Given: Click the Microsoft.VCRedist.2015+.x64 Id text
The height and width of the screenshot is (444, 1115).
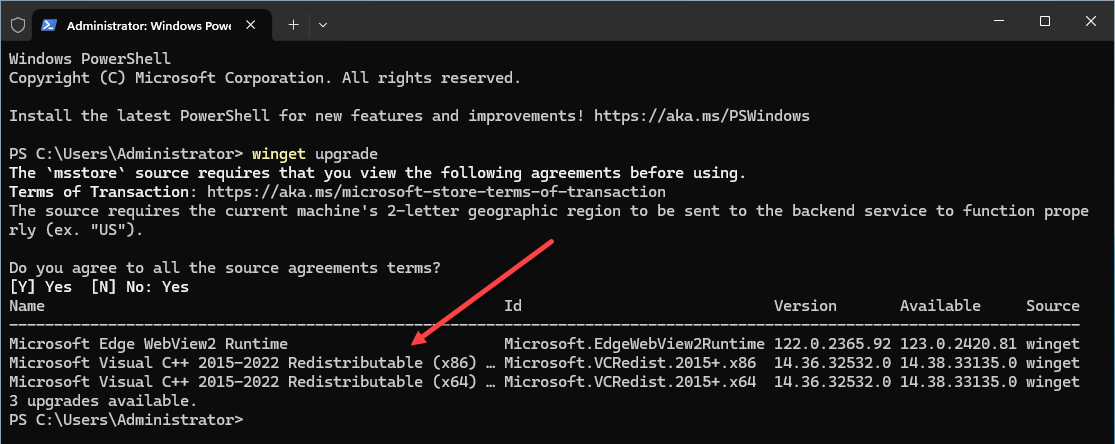Looking at the screenshot, I should coord(630,382).
